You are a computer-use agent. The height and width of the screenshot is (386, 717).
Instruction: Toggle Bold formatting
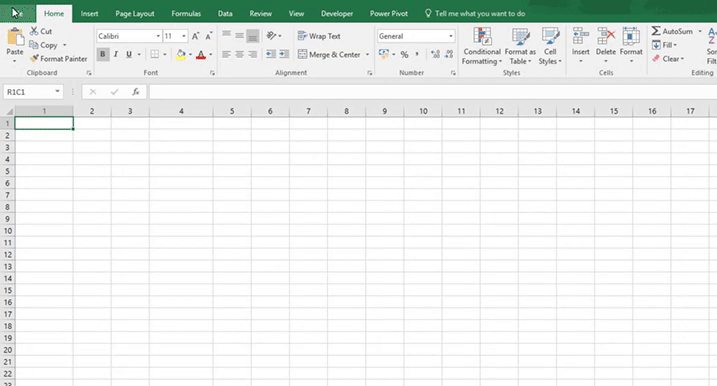tap(102, 54)
